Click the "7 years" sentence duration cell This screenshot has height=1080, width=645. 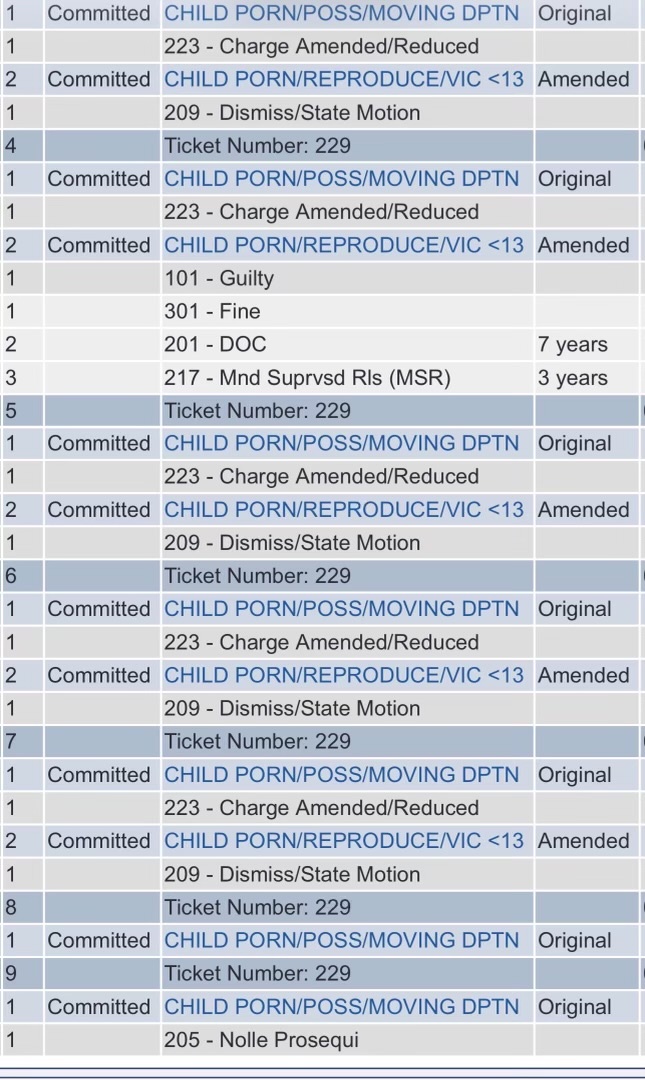pos(572,344)
